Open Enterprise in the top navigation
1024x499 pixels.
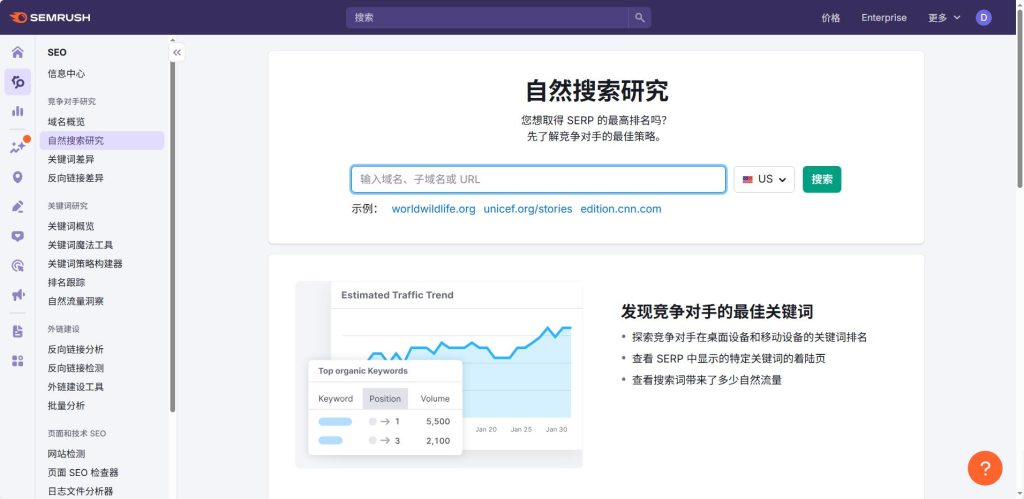tap(884, 18)
